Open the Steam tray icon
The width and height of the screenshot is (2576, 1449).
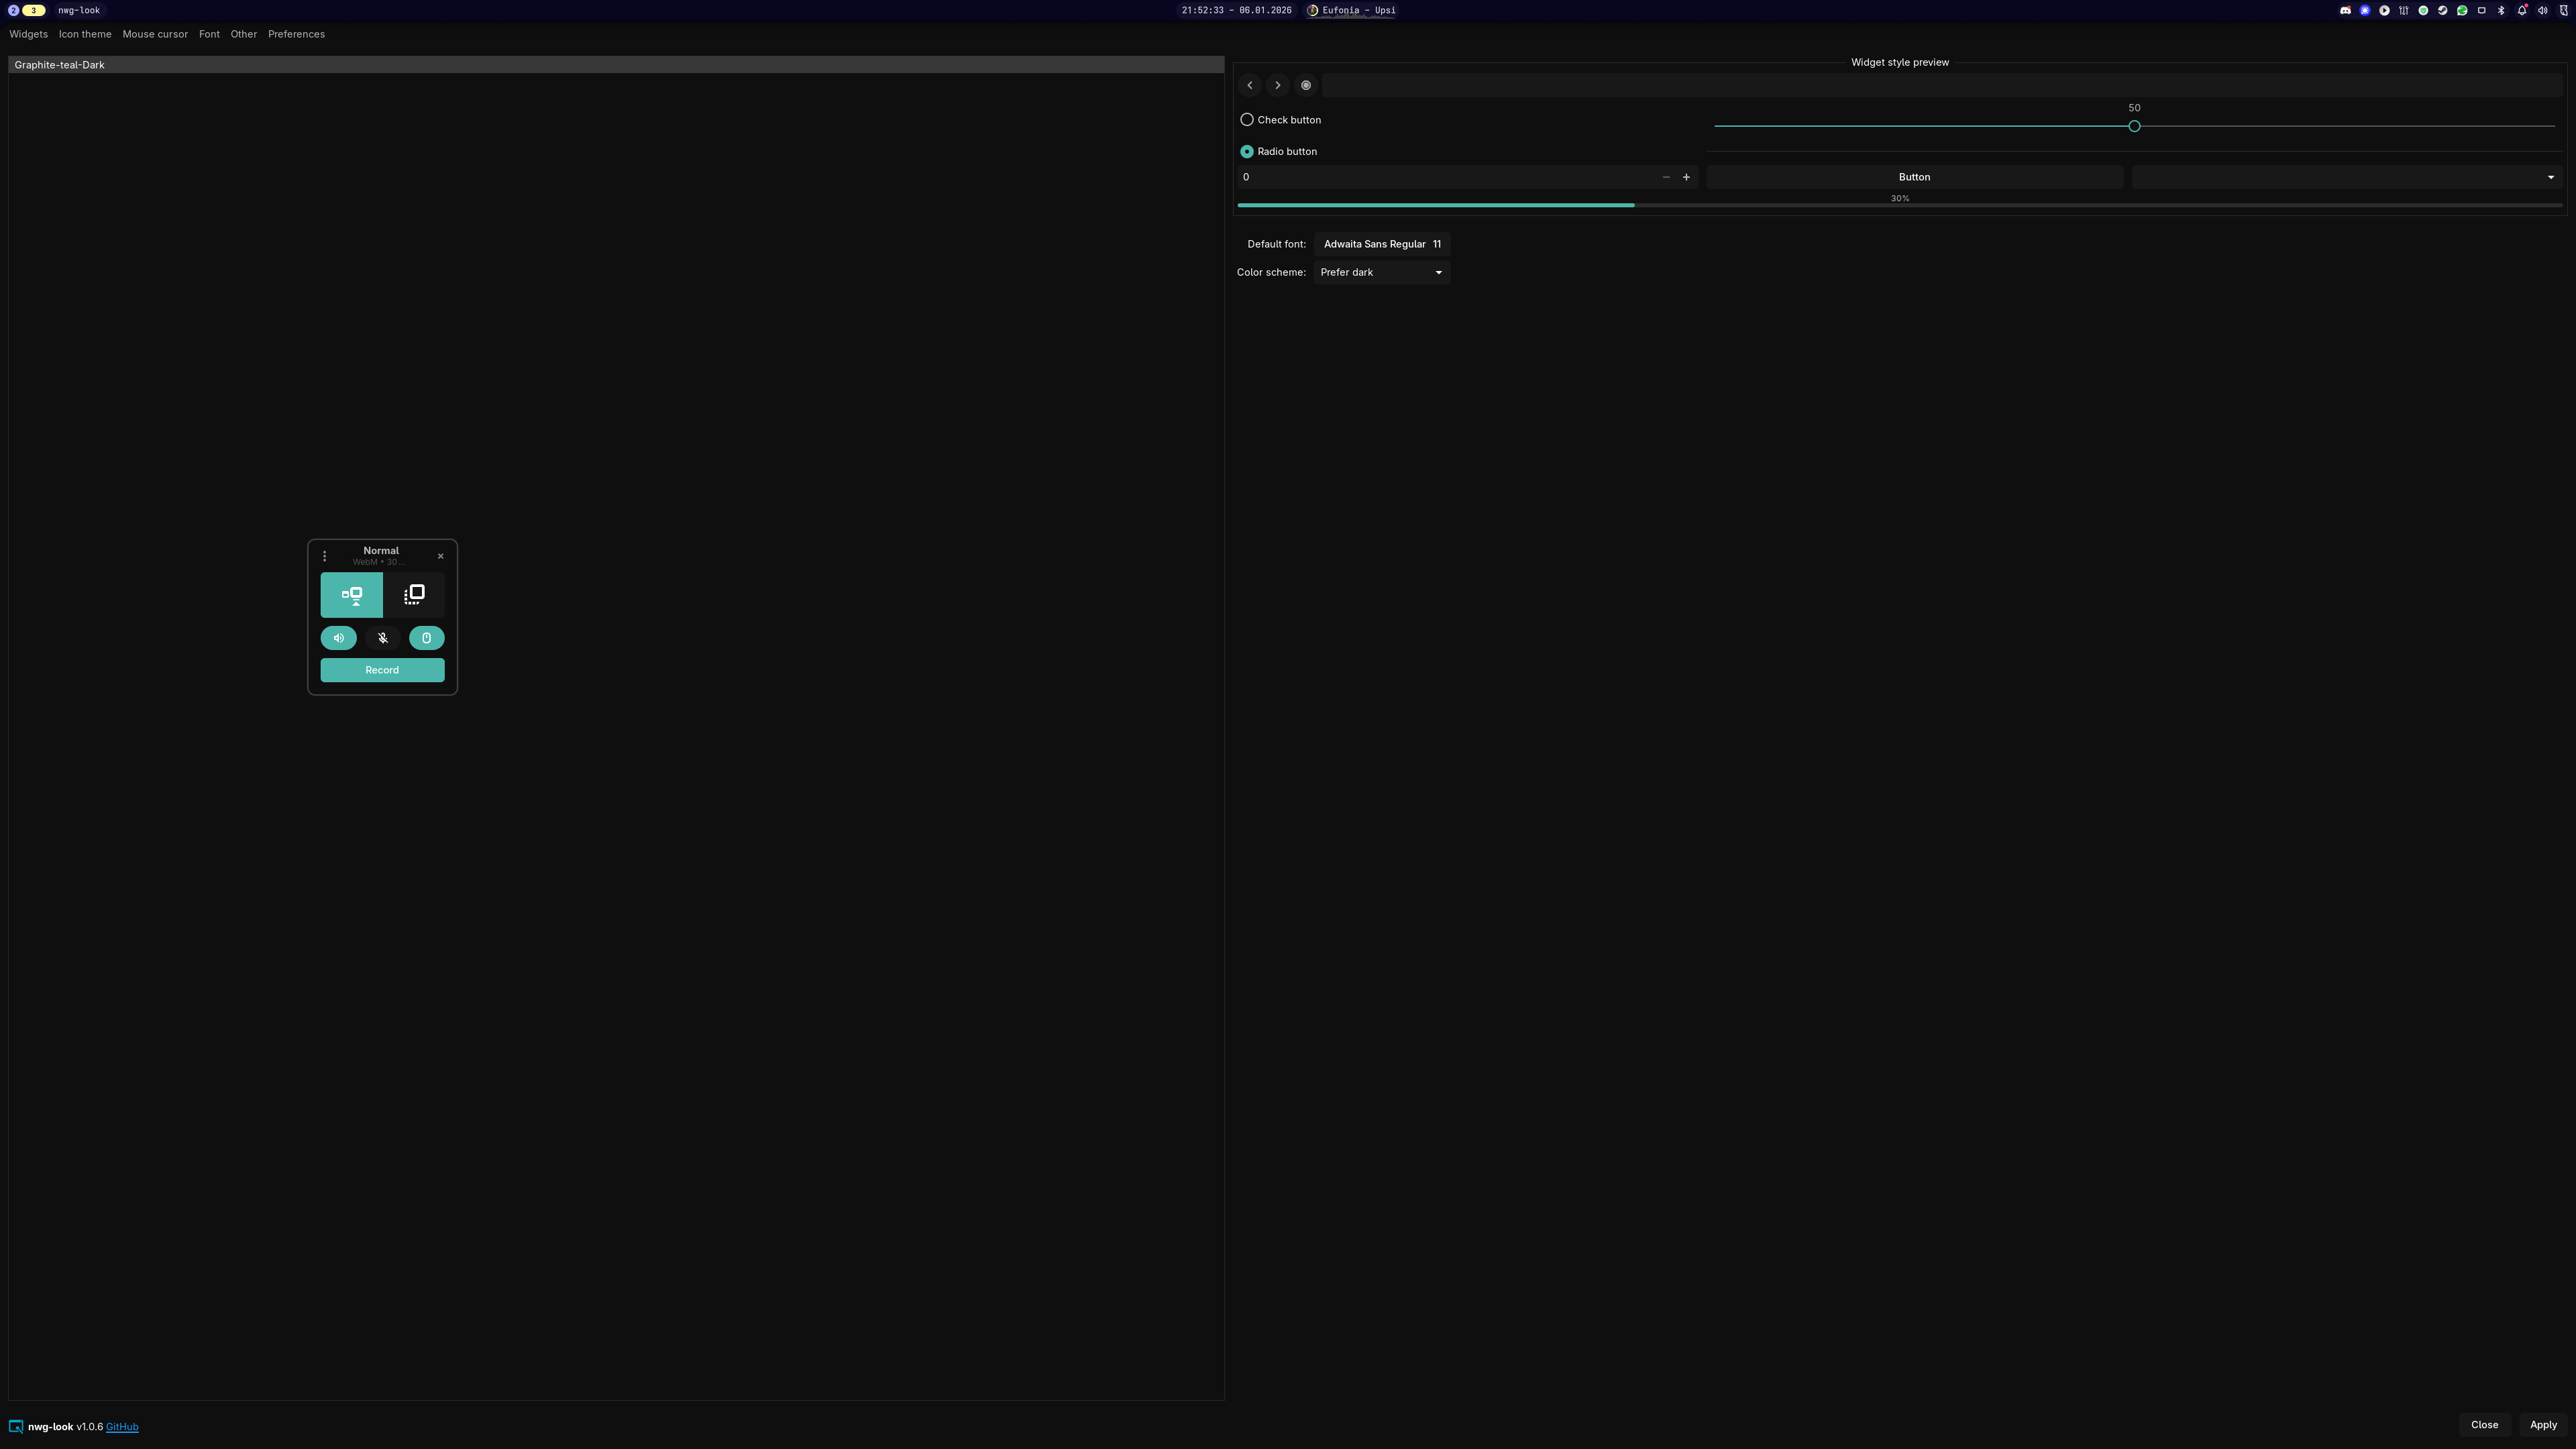point(2443,11)
